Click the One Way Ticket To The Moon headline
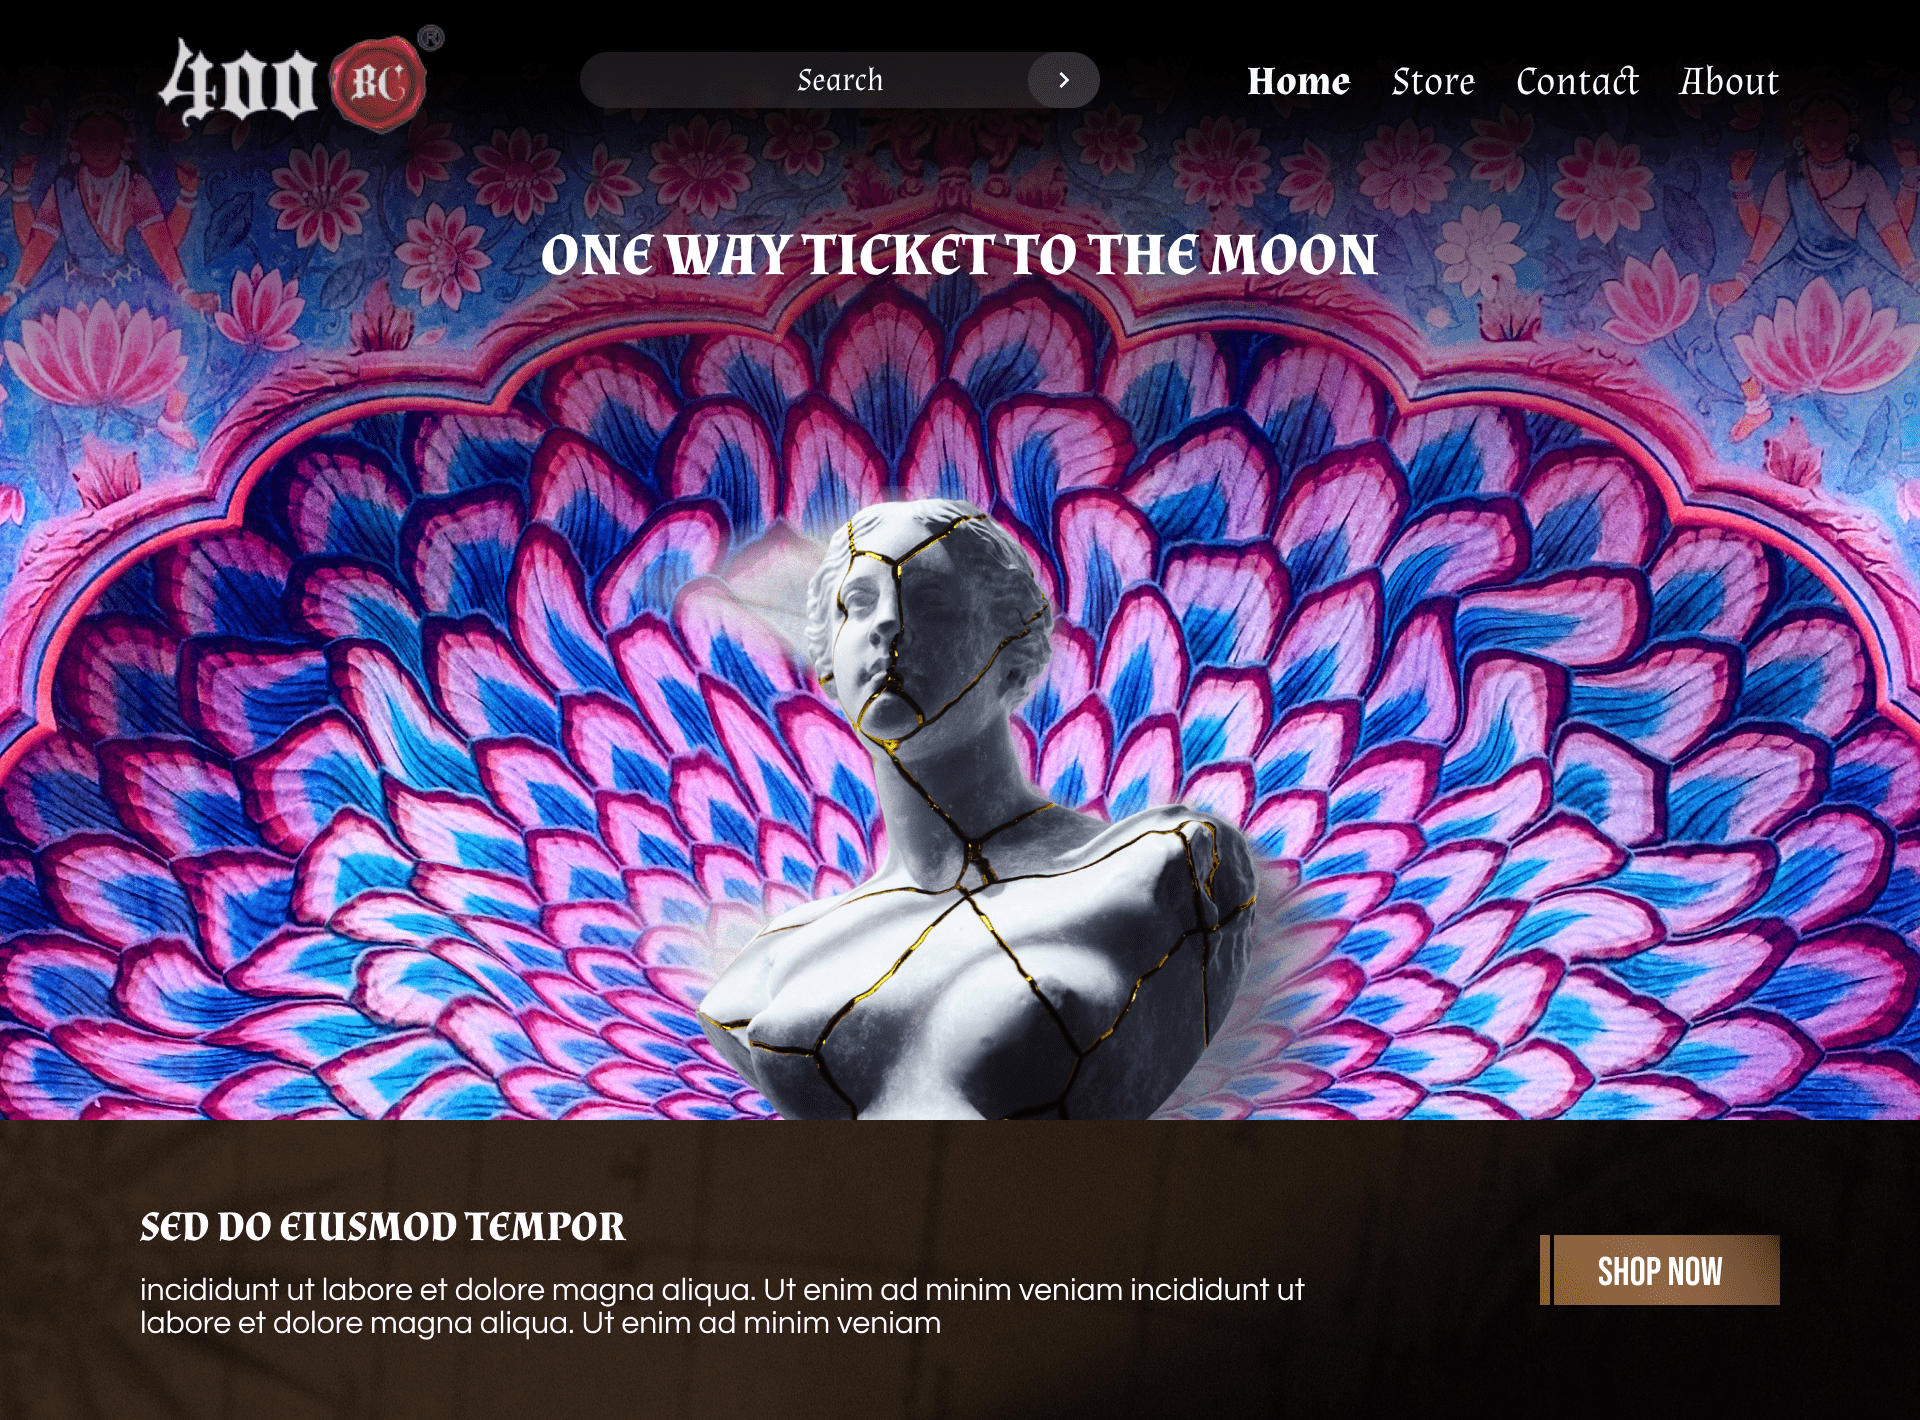Viewport: 1920px width, 1420px height. click(x=960, y=255)
